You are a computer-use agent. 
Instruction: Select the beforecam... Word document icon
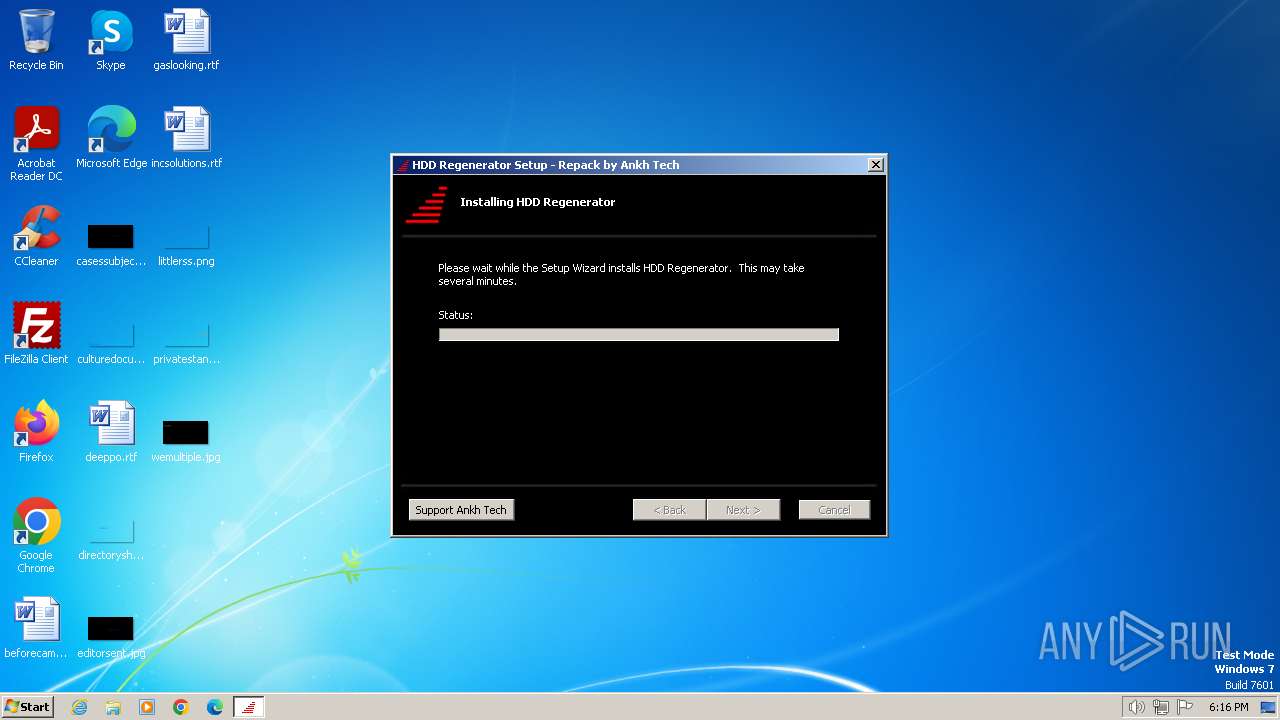[x=36, y=628]
